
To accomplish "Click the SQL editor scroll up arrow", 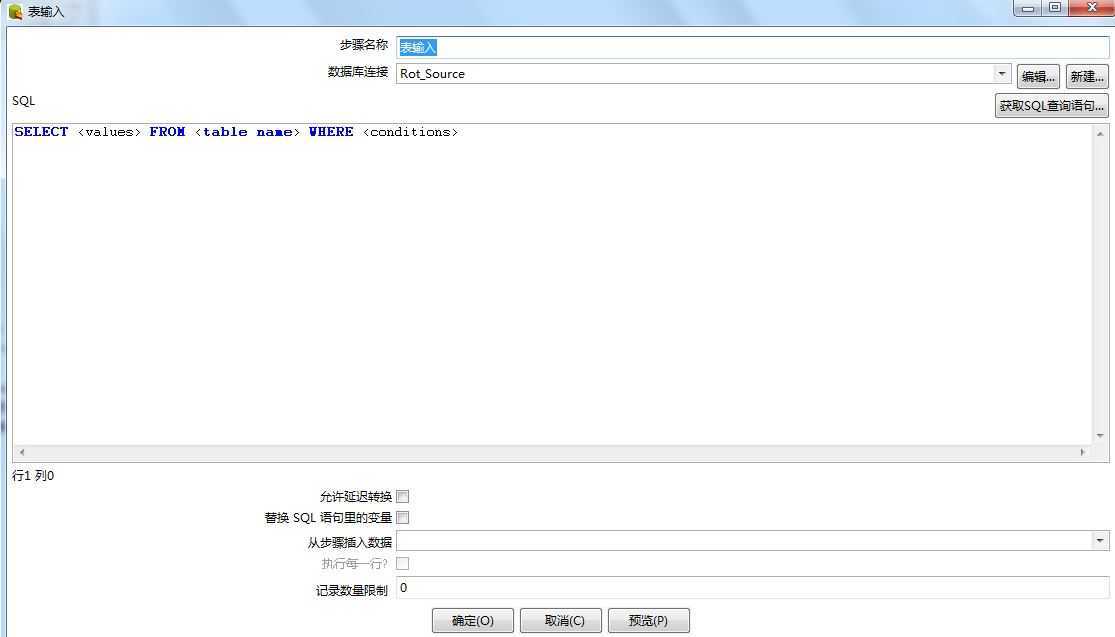I will [1100, 134].
